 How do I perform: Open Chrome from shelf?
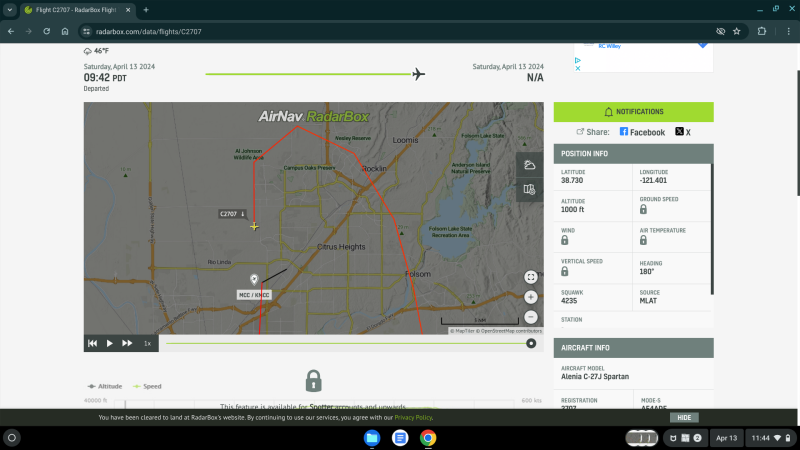pos(428,438)
